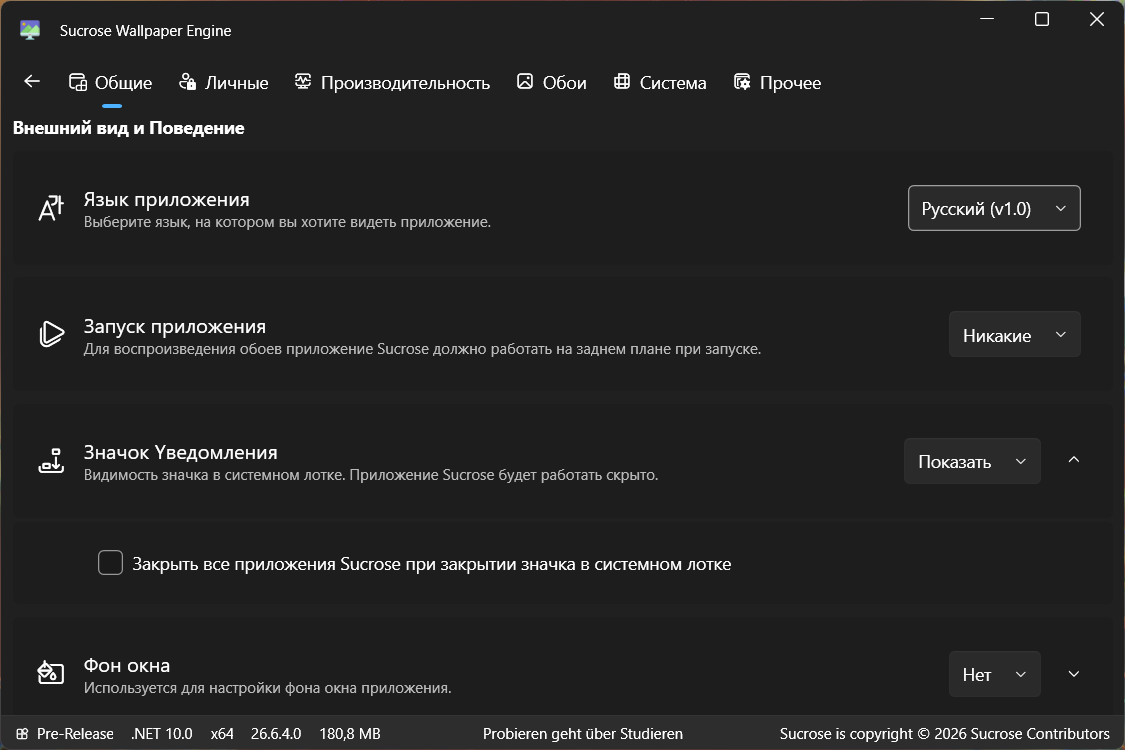The image size is (1125, 750).
Task: Open the Нет window background dropdown
Action: (x=994, y=674)
